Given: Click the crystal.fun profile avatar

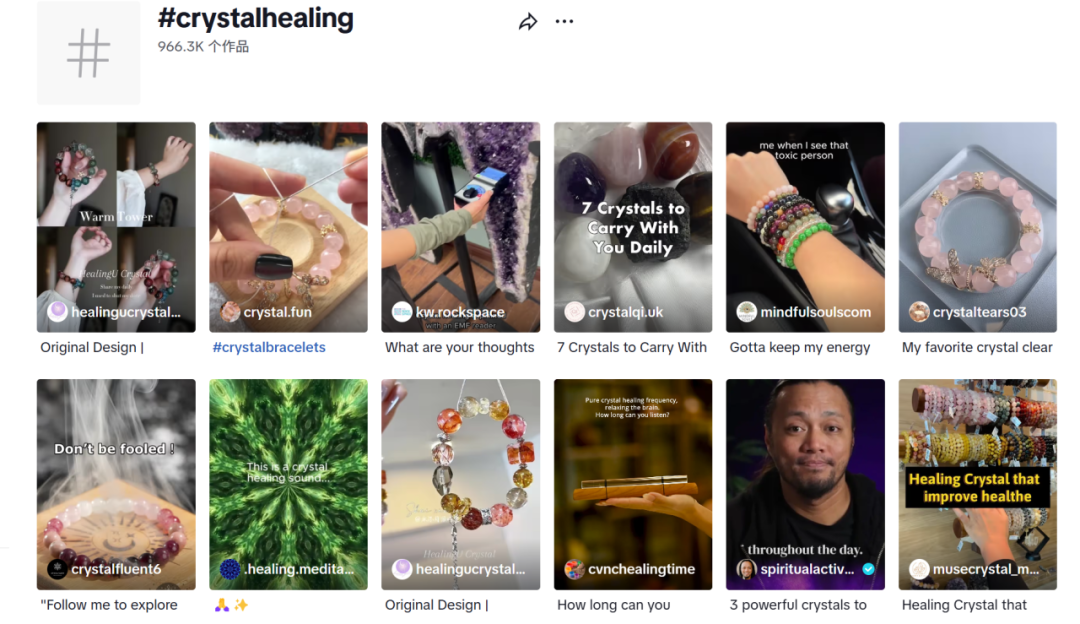Looking at the screenshot, I should pos(230,312).
